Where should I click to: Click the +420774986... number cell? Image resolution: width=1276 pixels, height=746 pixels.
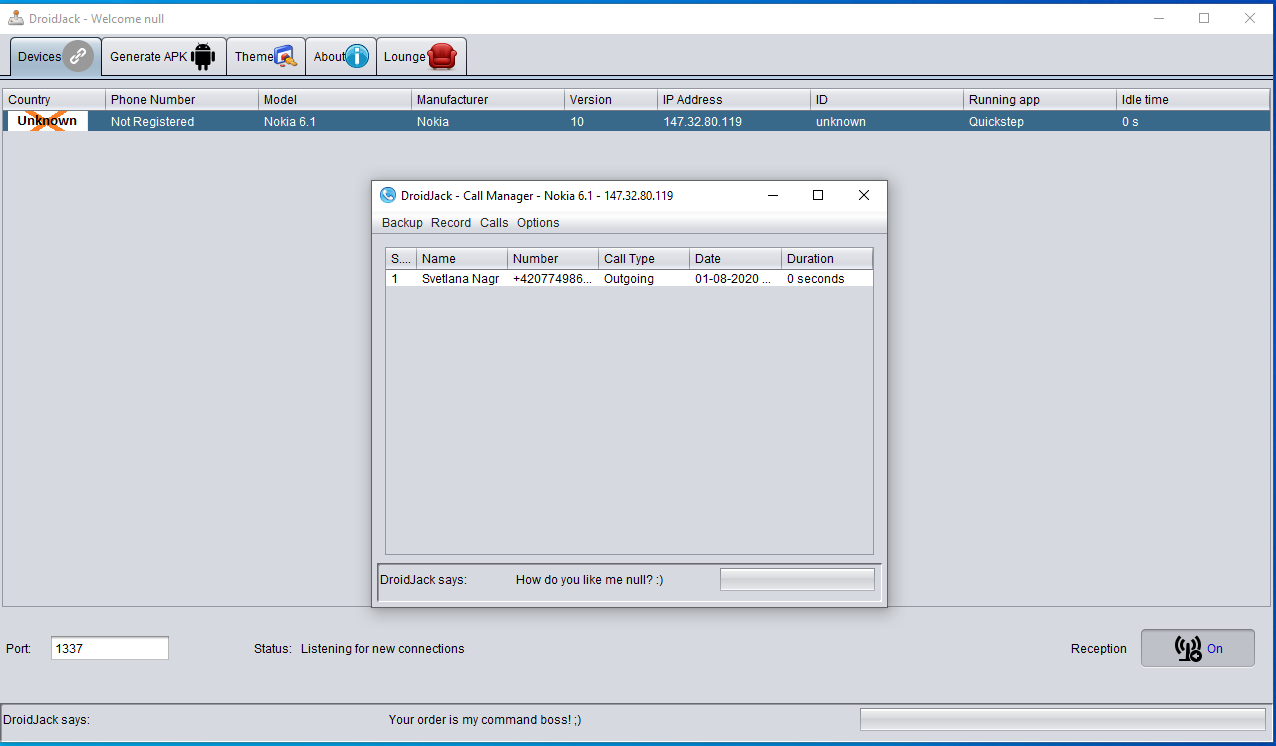(553, 279)
